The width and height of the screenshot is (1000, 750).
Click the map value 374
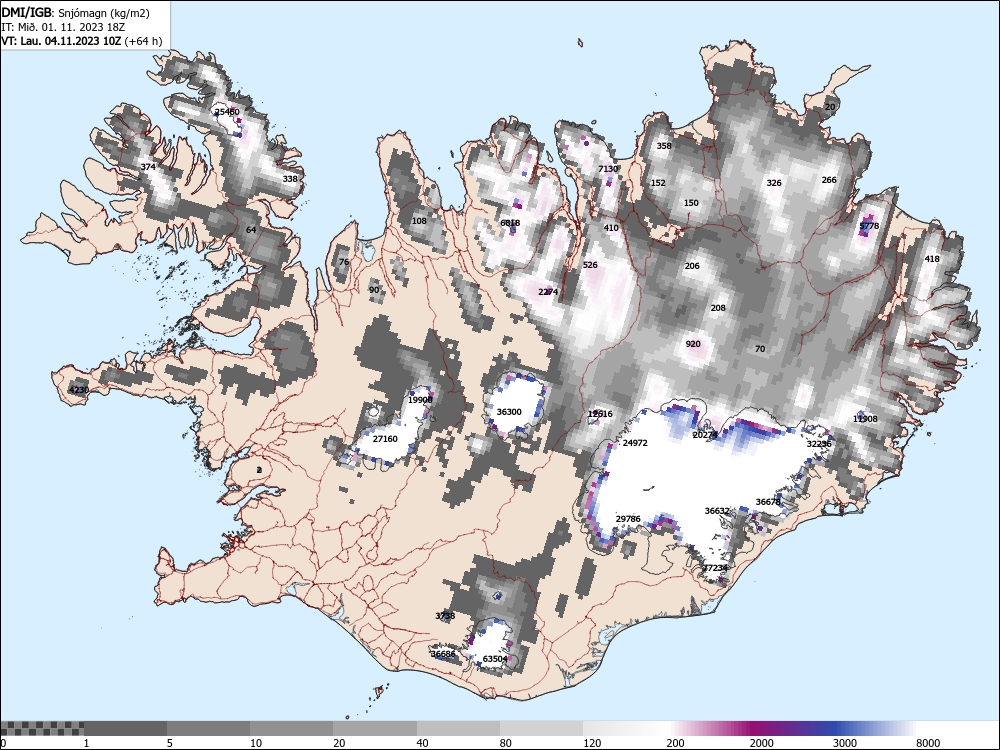tap(148, 167)
